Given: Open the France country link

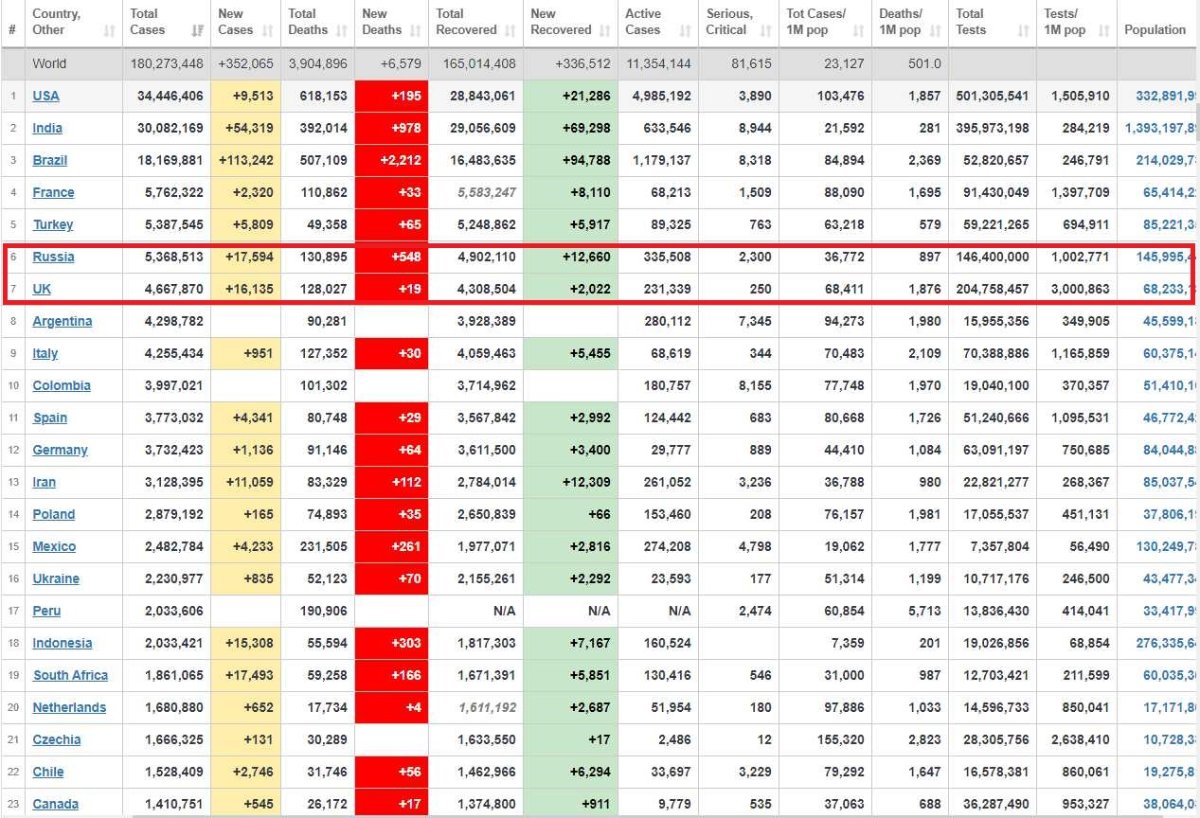Looking at the screenshot, I should (53, 192).
